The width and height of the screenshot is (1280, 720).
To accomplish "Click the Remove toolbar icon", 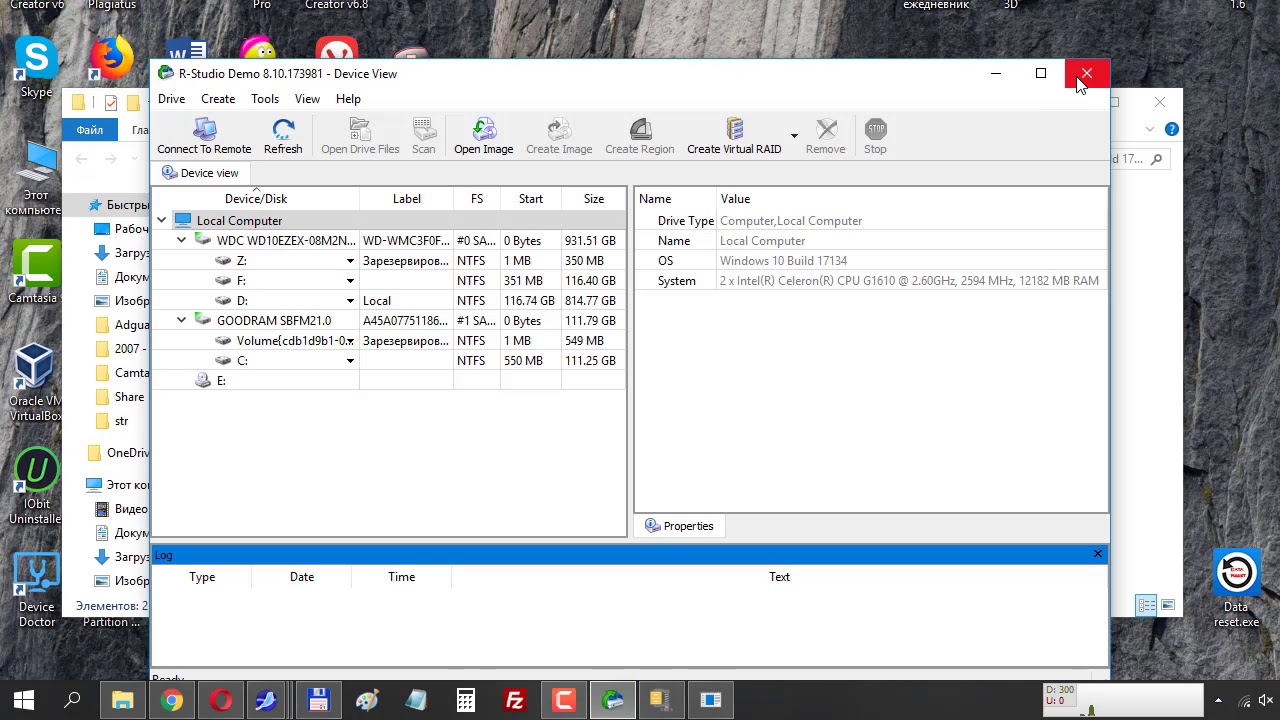I will [825, 136].
